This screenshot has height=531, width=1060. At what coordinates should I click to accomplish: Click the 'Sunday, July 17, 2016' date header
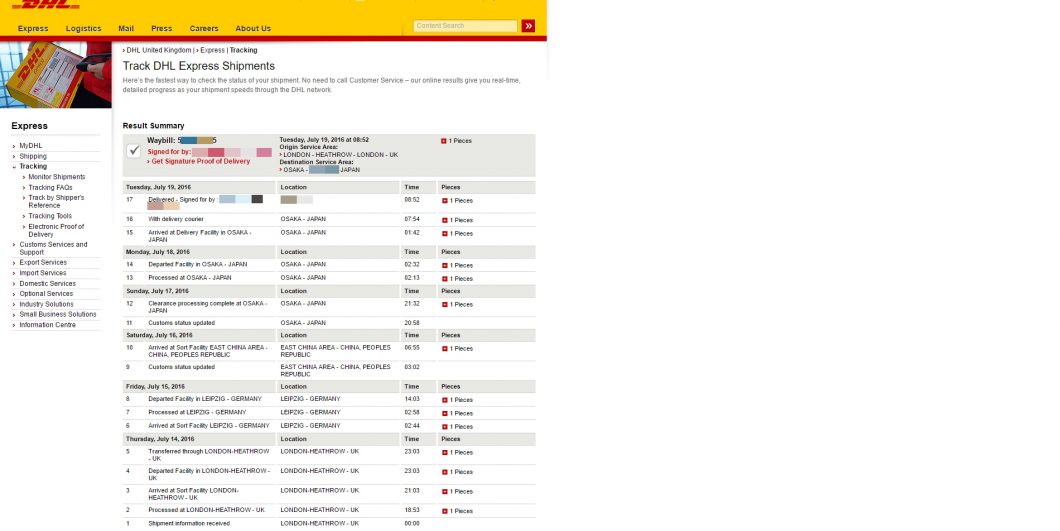158,292
